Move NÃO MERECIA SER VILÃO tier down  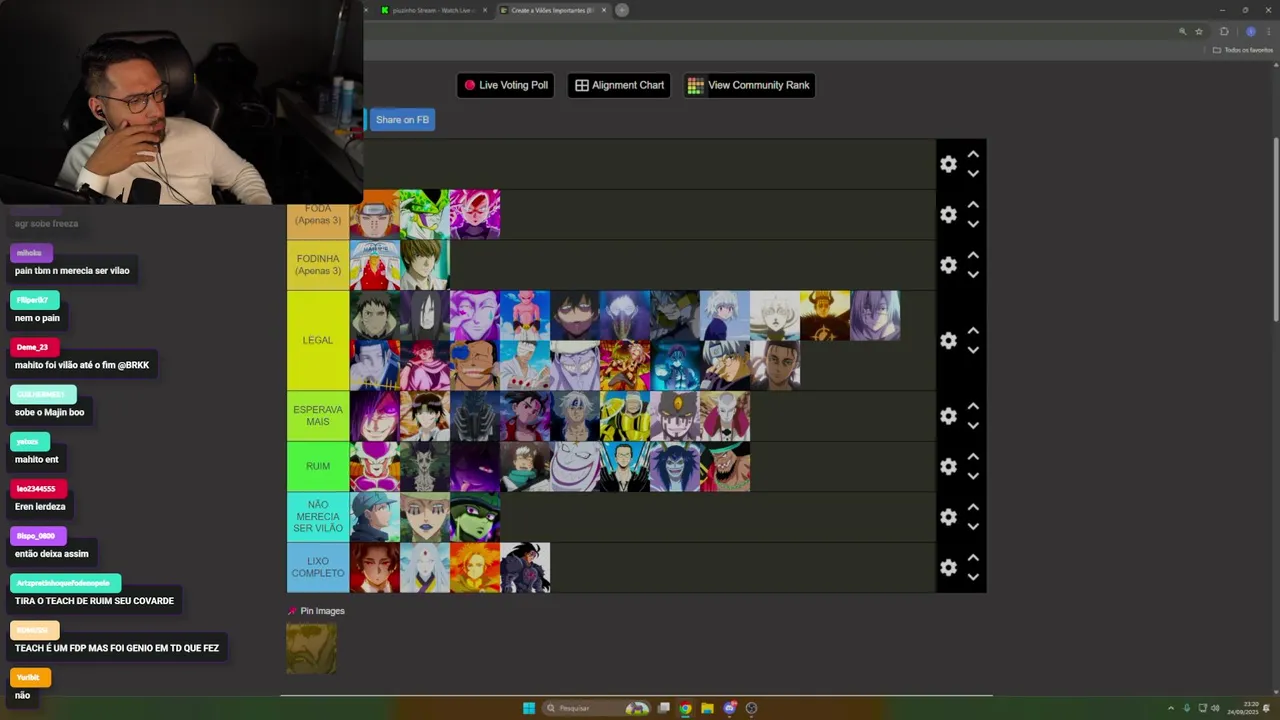click(973, 527)
